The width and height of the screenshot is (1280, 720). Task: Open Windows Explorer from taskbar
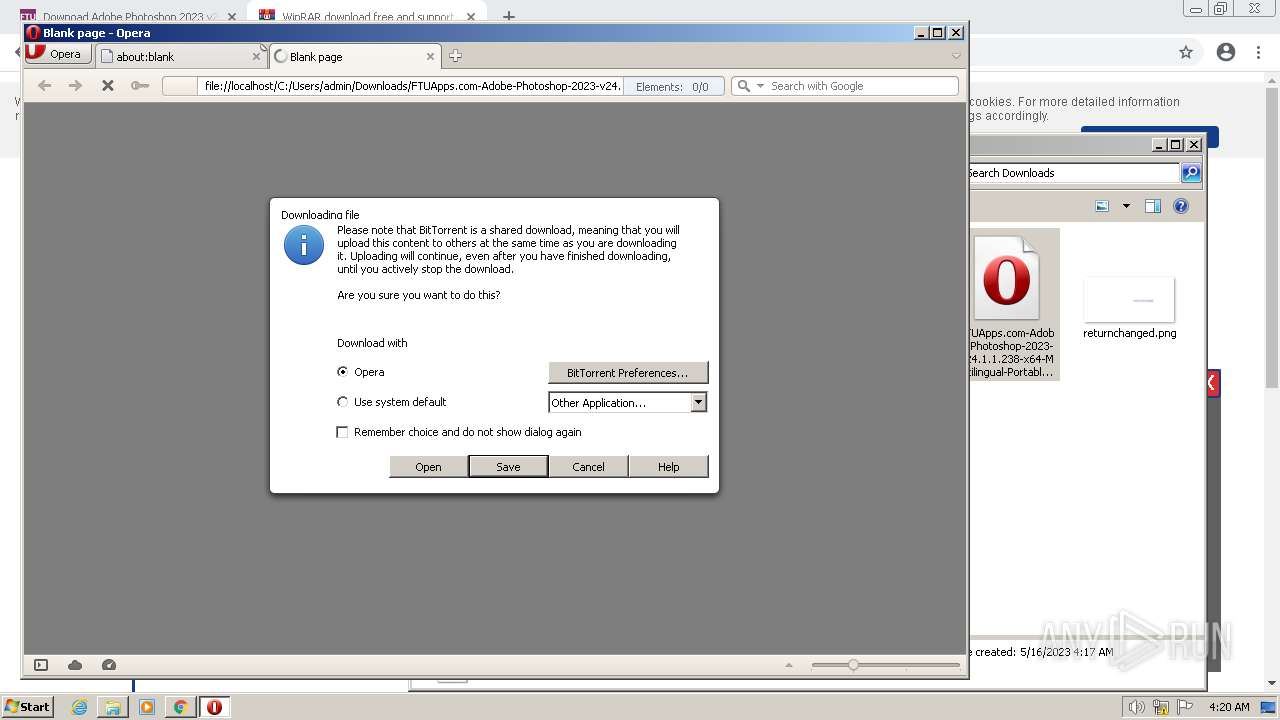point(113,707)
